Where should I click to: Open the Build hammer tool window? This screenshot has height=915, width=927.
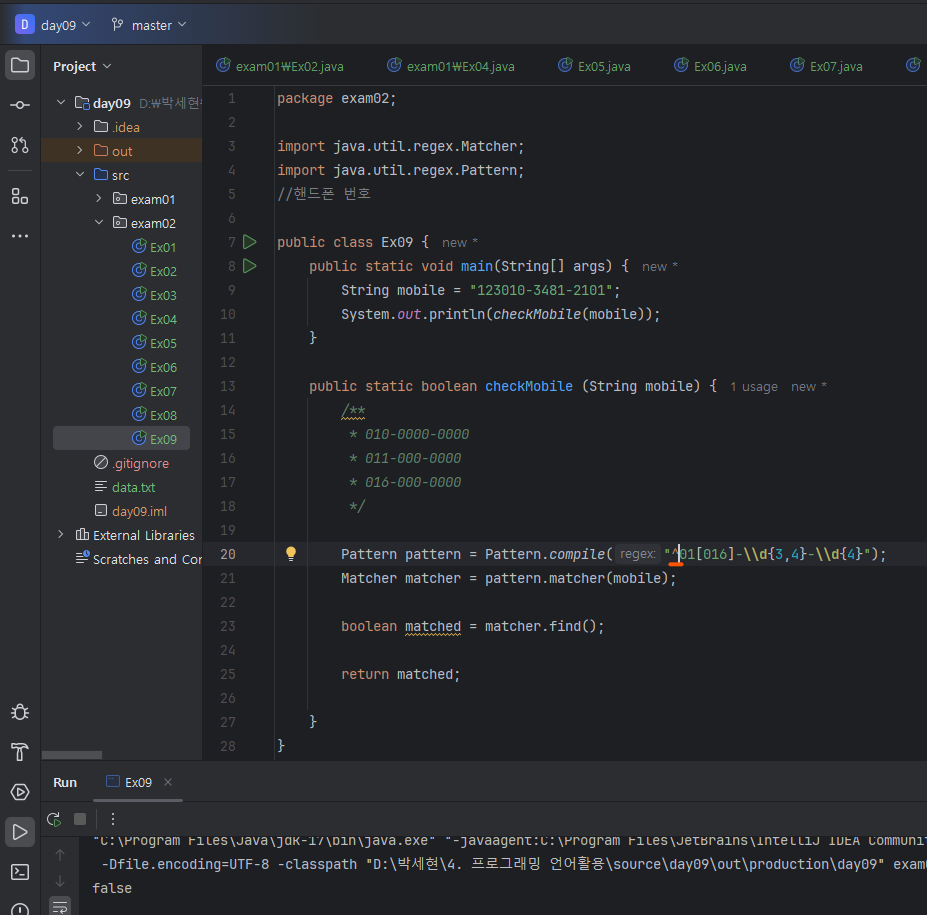click(20, 752)
